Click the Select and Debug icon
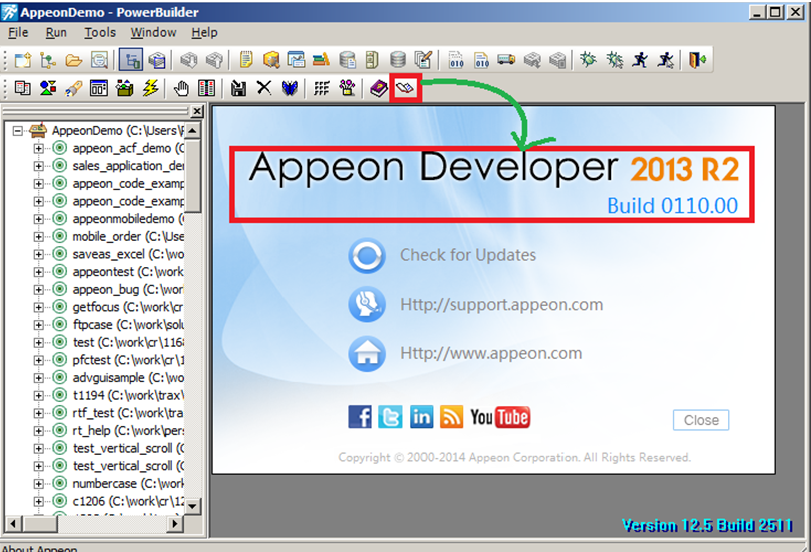 (615, 60)
